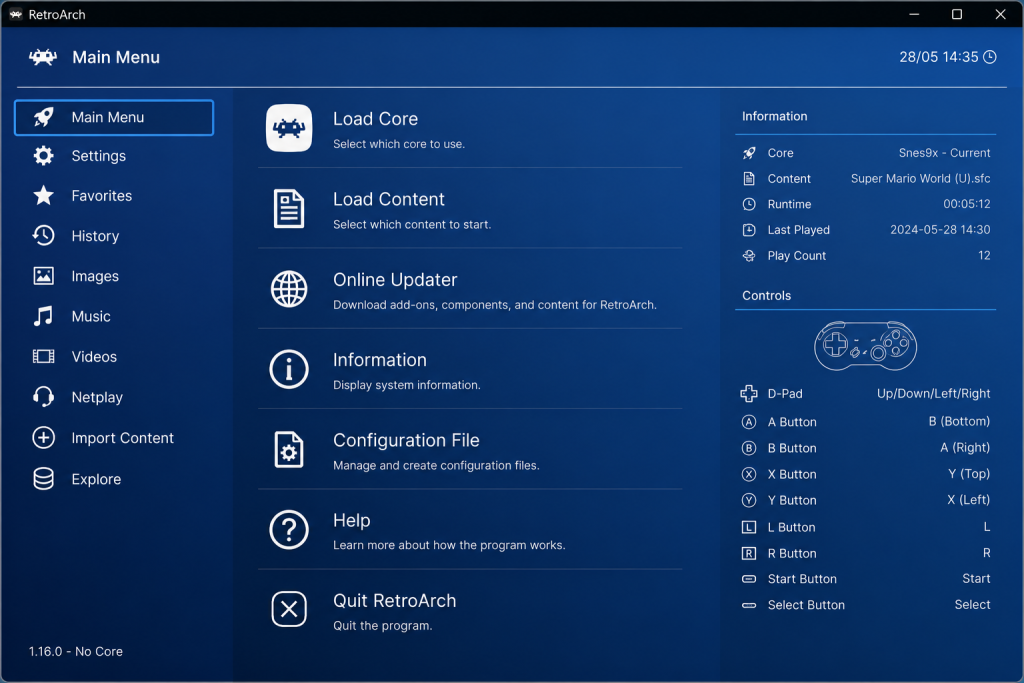Screen dimensions: 1024x683
Task: Click the clock icon next to the time
Action: point(990,57)
